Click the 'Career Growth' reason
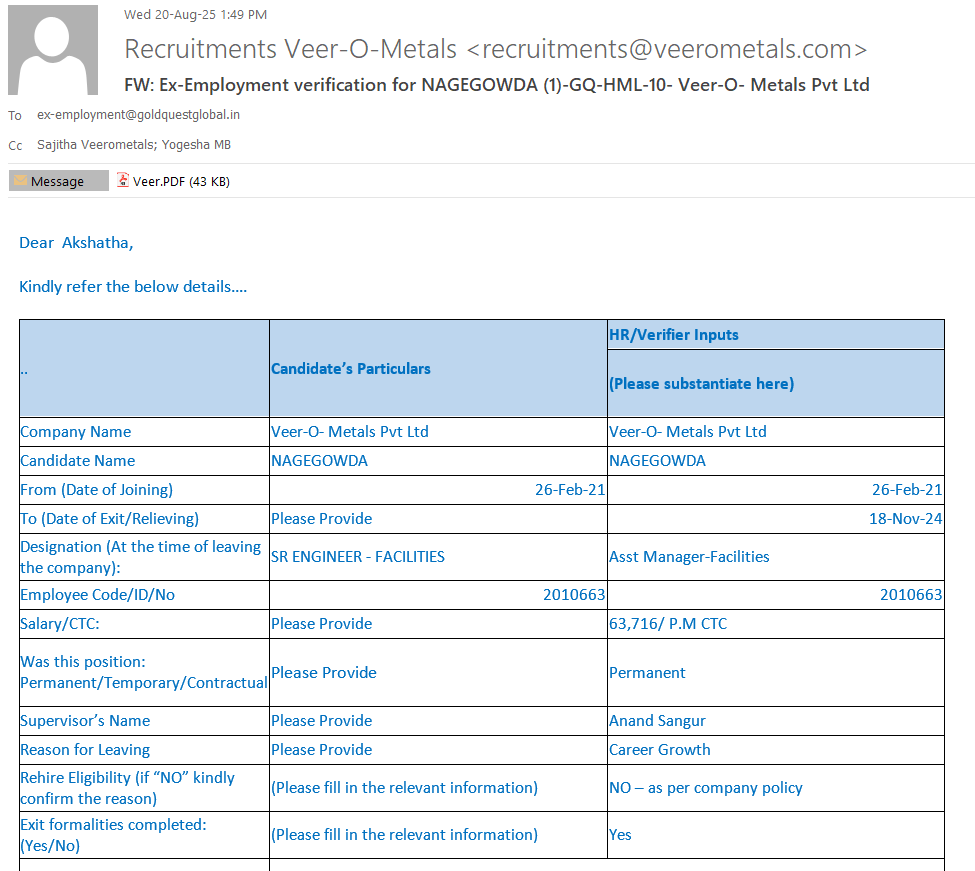Image resolution: width=975 pixels, height=871 pixels. click(660, 750)
